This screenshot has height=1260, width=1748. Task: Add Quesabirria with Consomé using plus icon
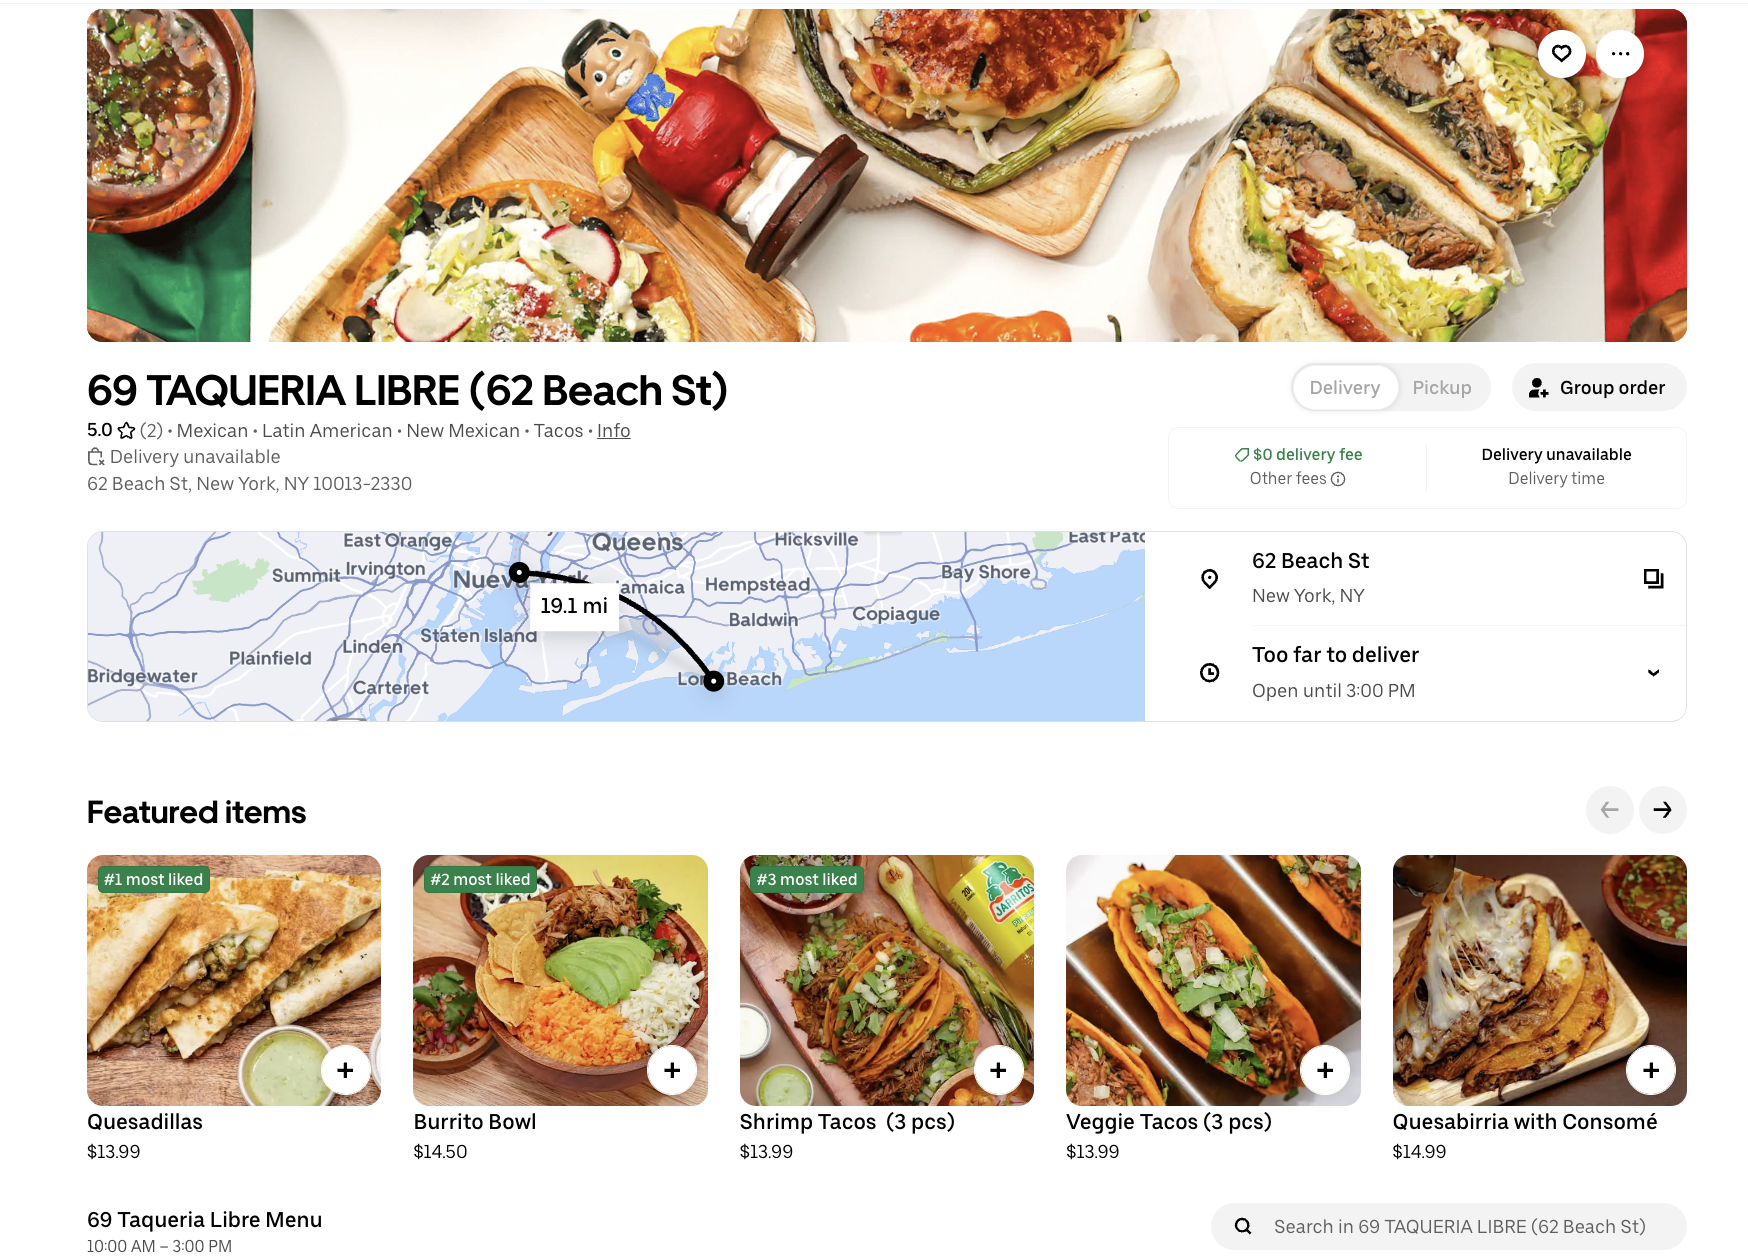point(1651,1070)
